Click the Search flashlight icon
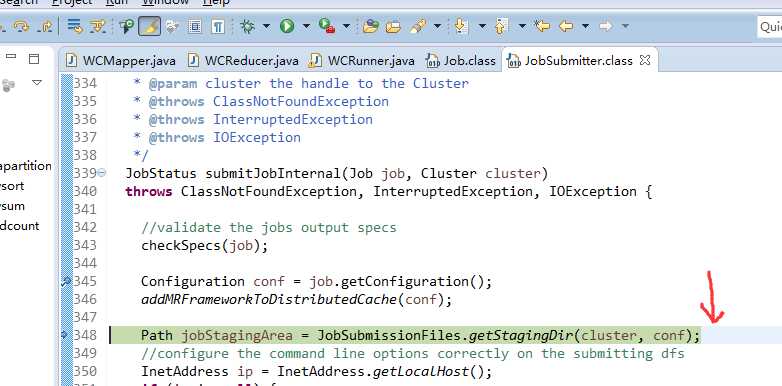 tap(418, 26)
